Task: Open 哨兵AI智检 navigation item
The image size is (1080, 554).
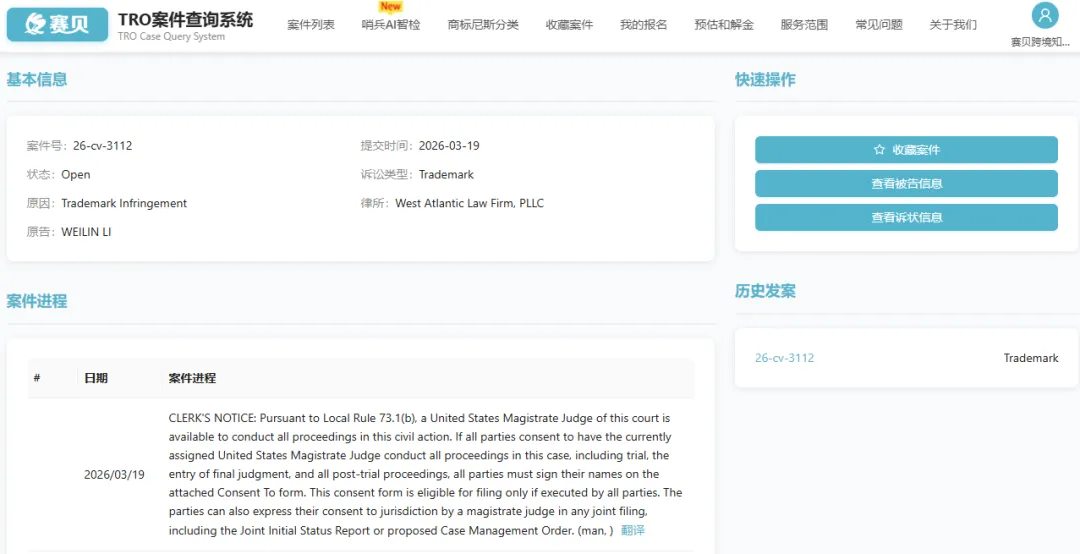Action: 391,25
